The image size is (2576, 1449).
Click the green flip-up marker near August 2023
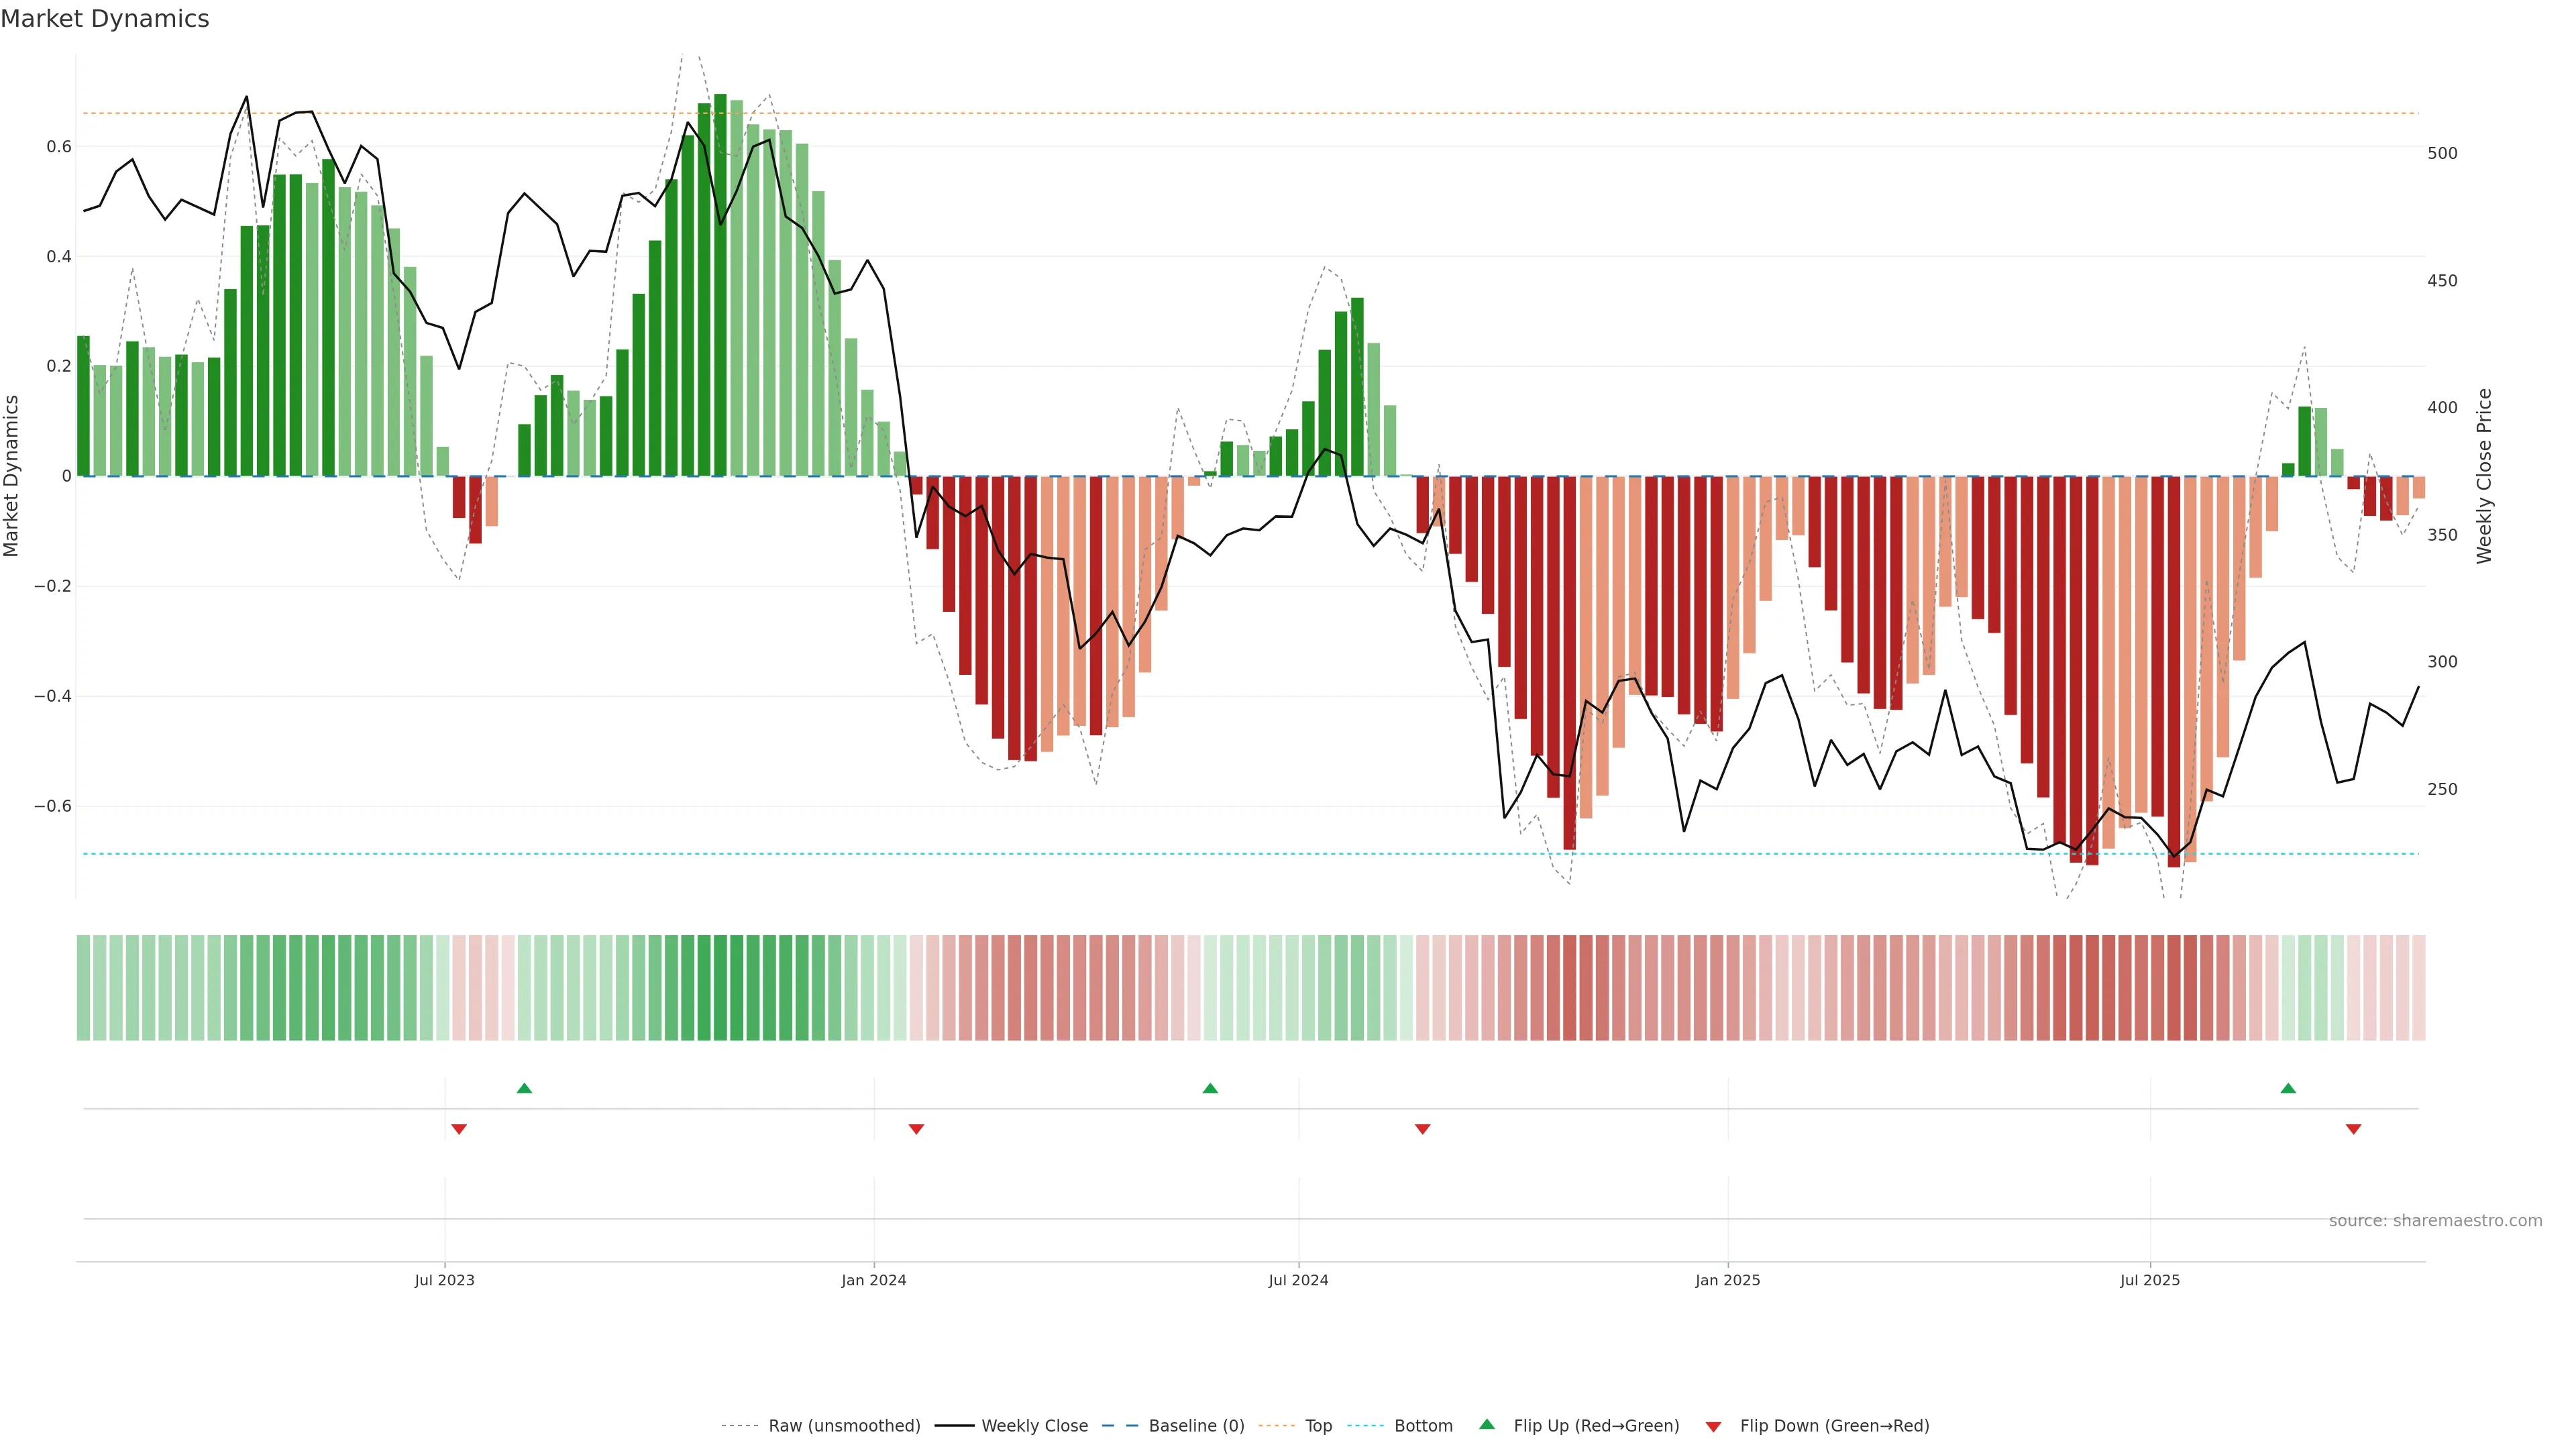coord(524,1088)
